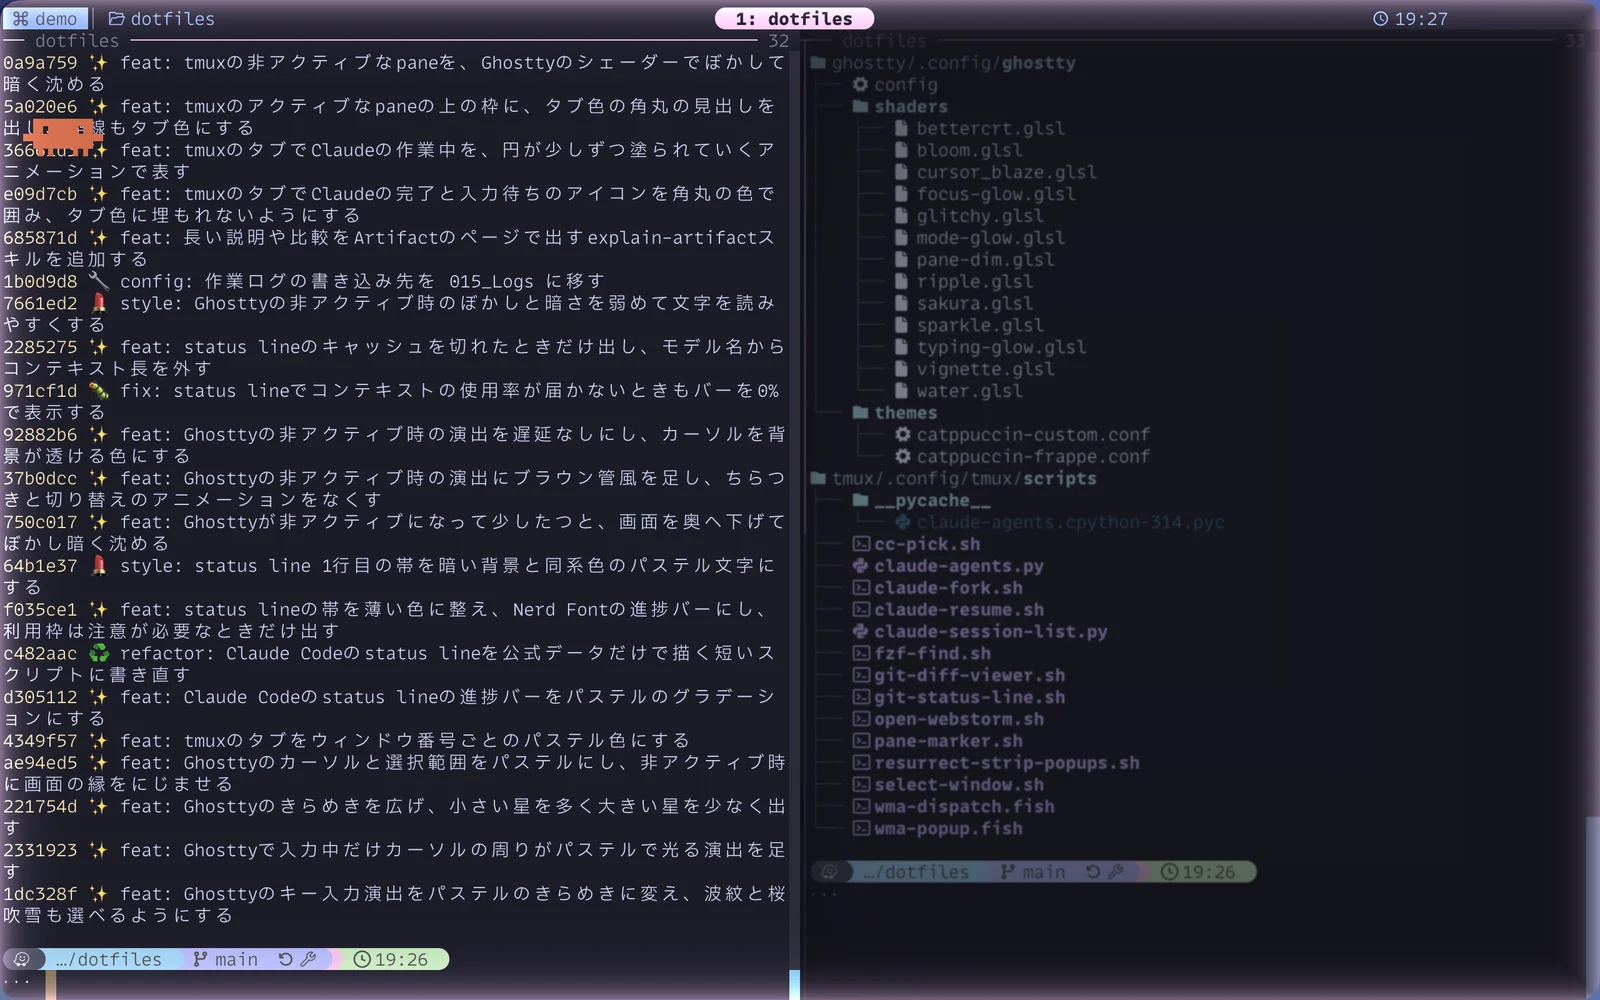Click the shell script icon of cc-pick.sh
Screen dimensions: 1600x1000
click(x=860, y=544)
